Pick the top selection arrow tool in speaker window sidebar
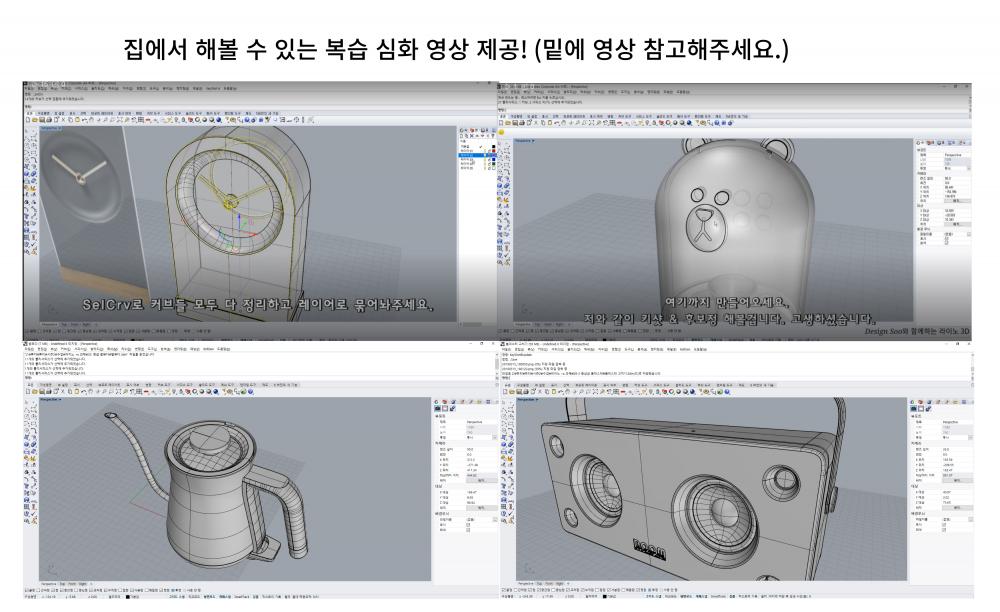Viewport: 1000px width, 612px height. (502, 401)
